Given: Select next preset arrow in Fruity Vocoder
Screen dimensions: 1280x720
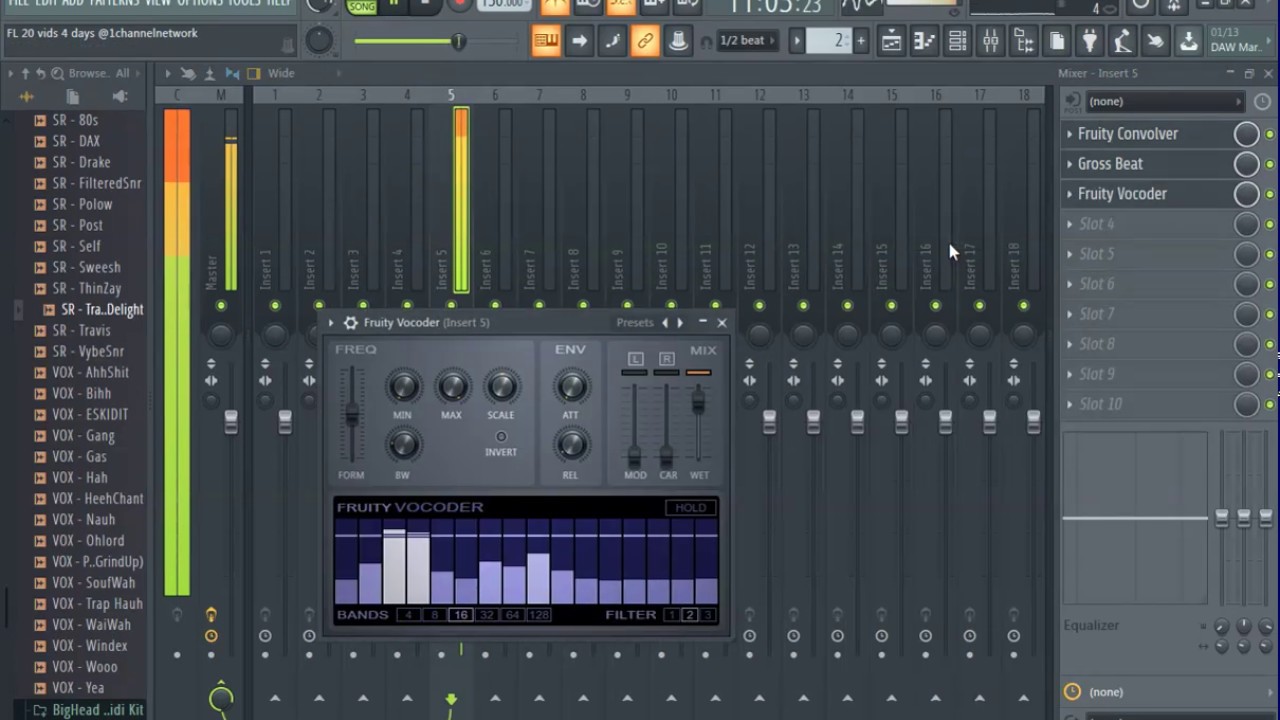Looking at the screenshot, I should [680, 322].
